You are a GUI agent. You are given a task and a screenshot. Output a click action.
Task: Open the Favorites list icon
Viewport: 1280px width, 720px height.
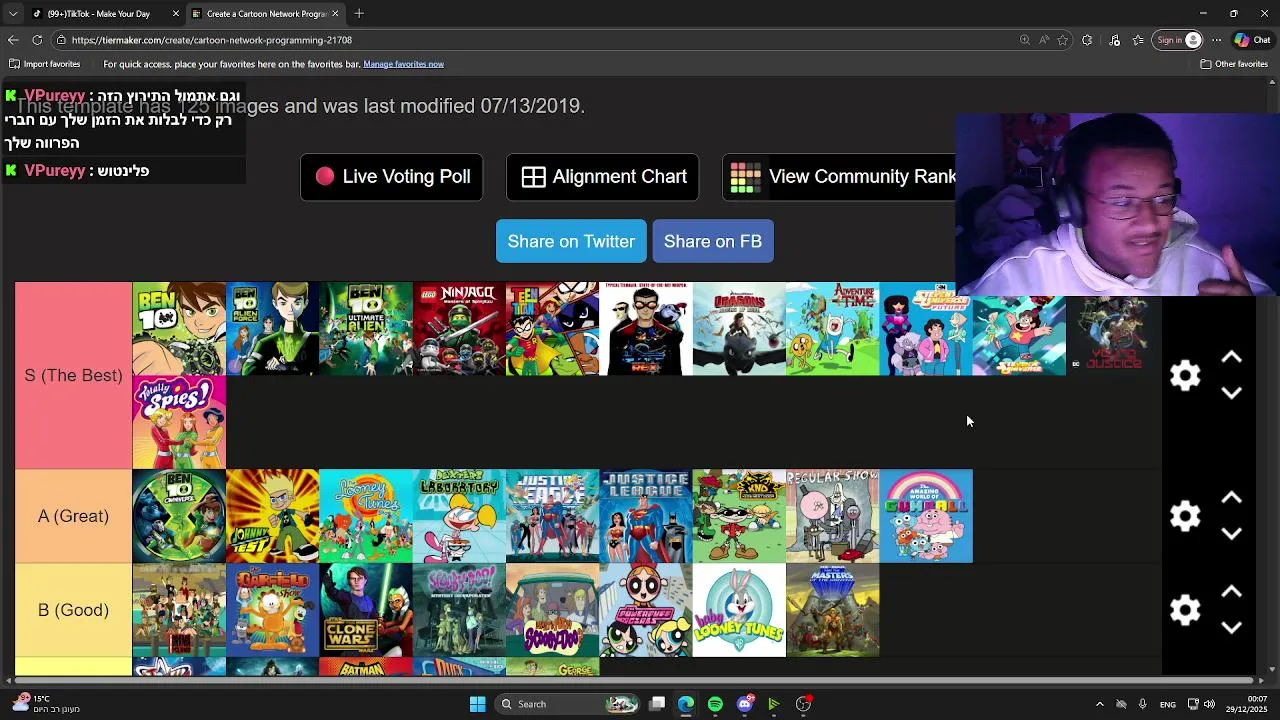tap(1138, 40)
